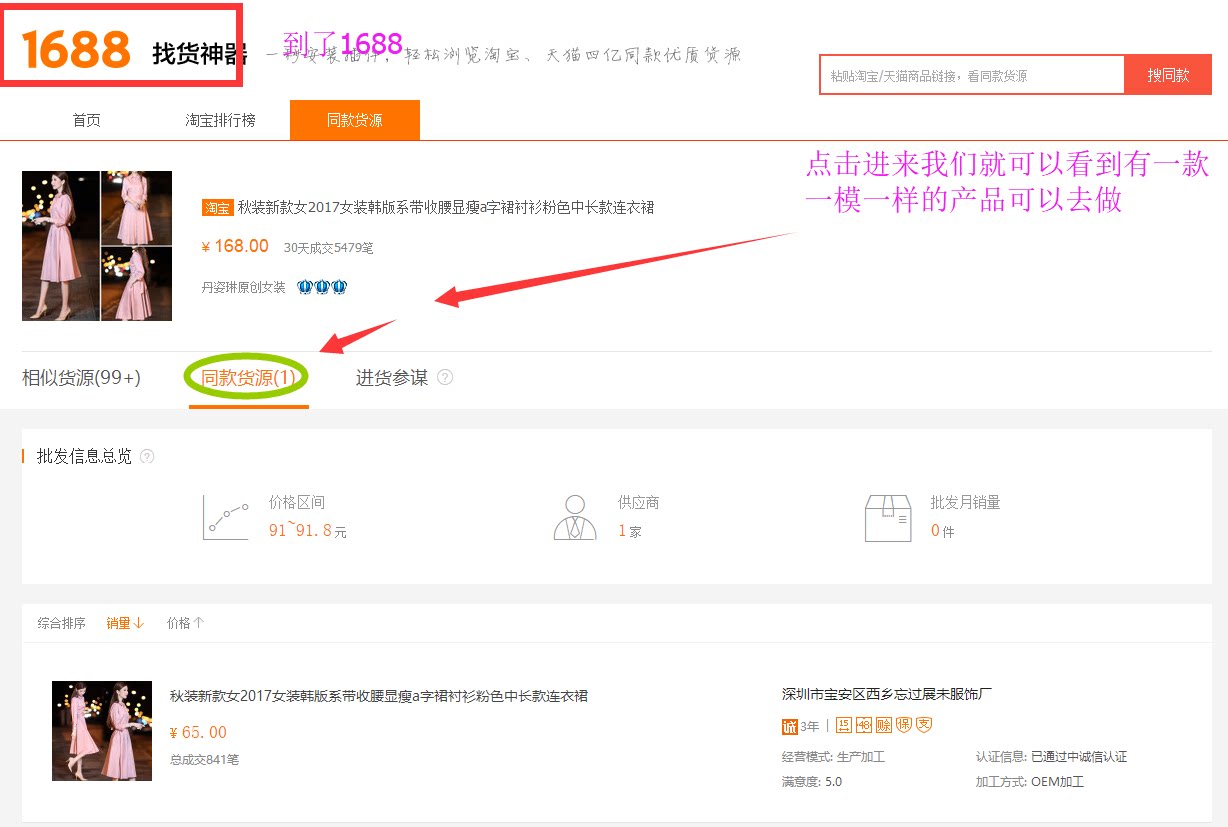Click the 赊 credit badge icon
1228x827 pixels.
[x=884, y=725]
